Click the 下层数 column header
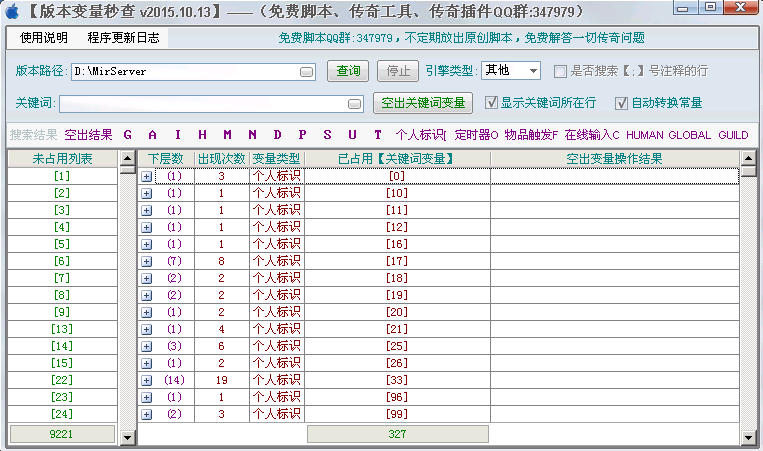Viewport: 763px width, 451px height. pyautogui.click(x=166, y=159)
